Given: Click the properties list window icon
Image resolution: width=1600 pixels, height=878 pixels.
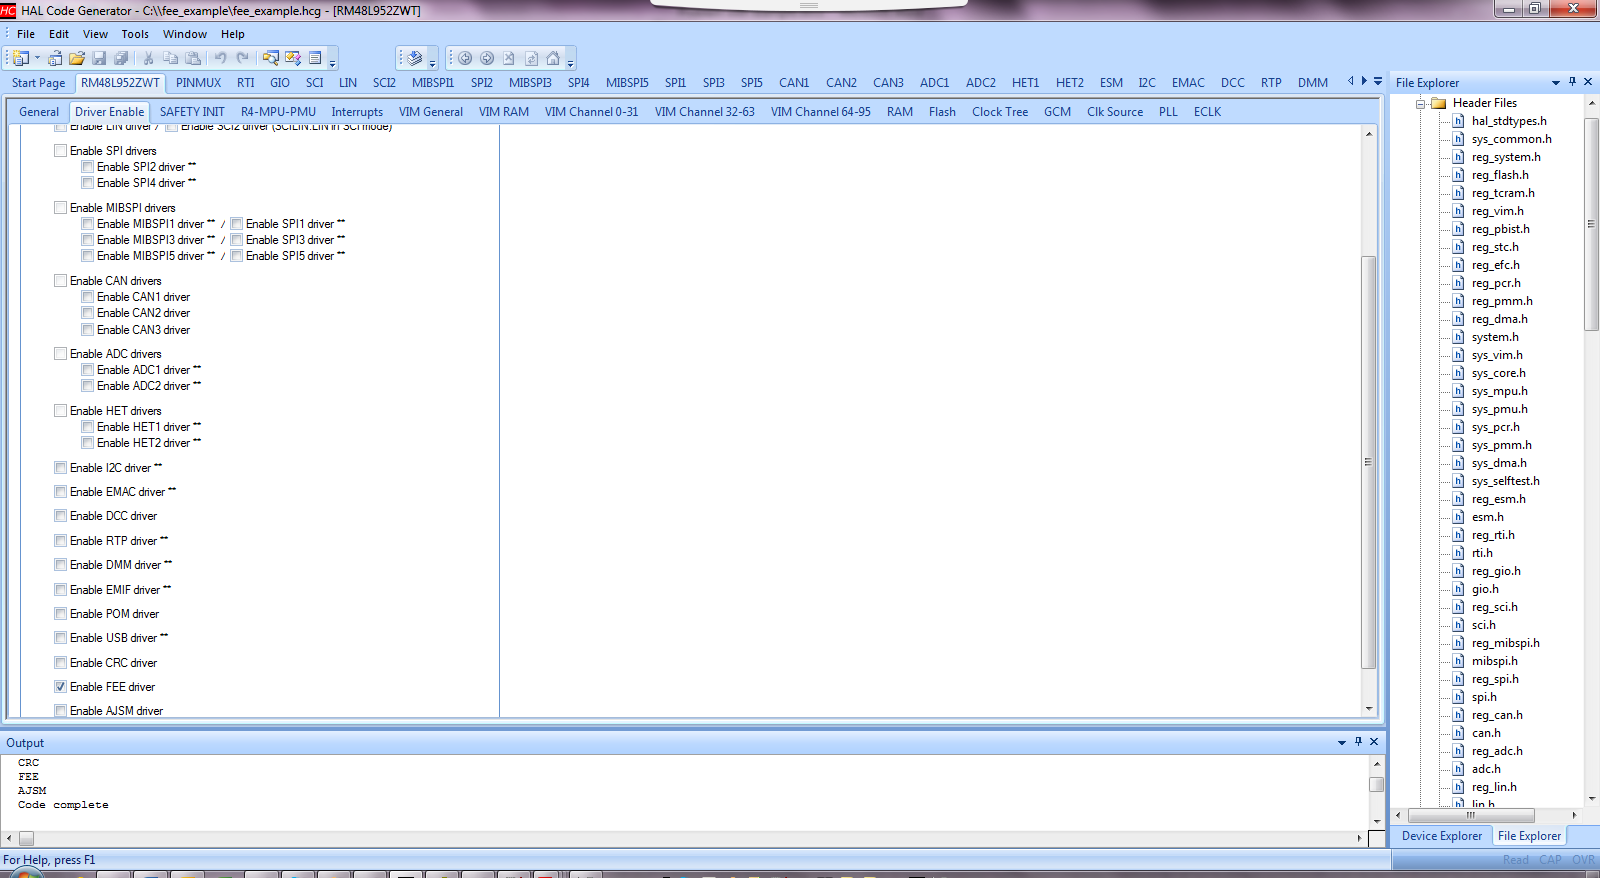Looking at the screenshot, I should [x=315, y=58].
